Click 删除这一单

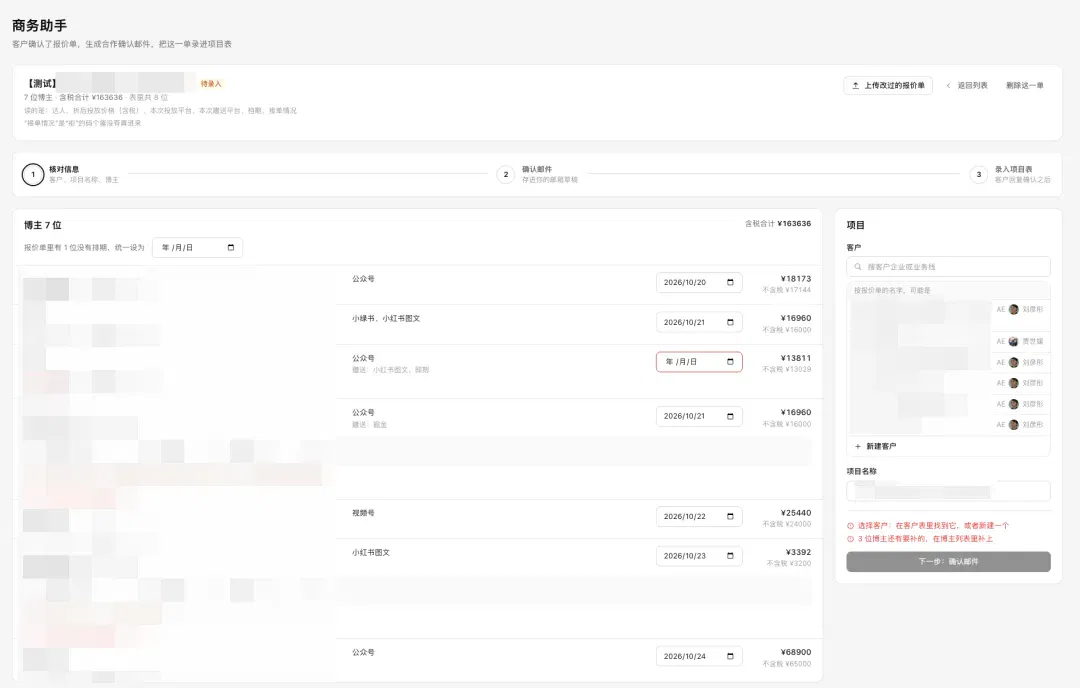pyautogui.click(x=1024, y=85)
